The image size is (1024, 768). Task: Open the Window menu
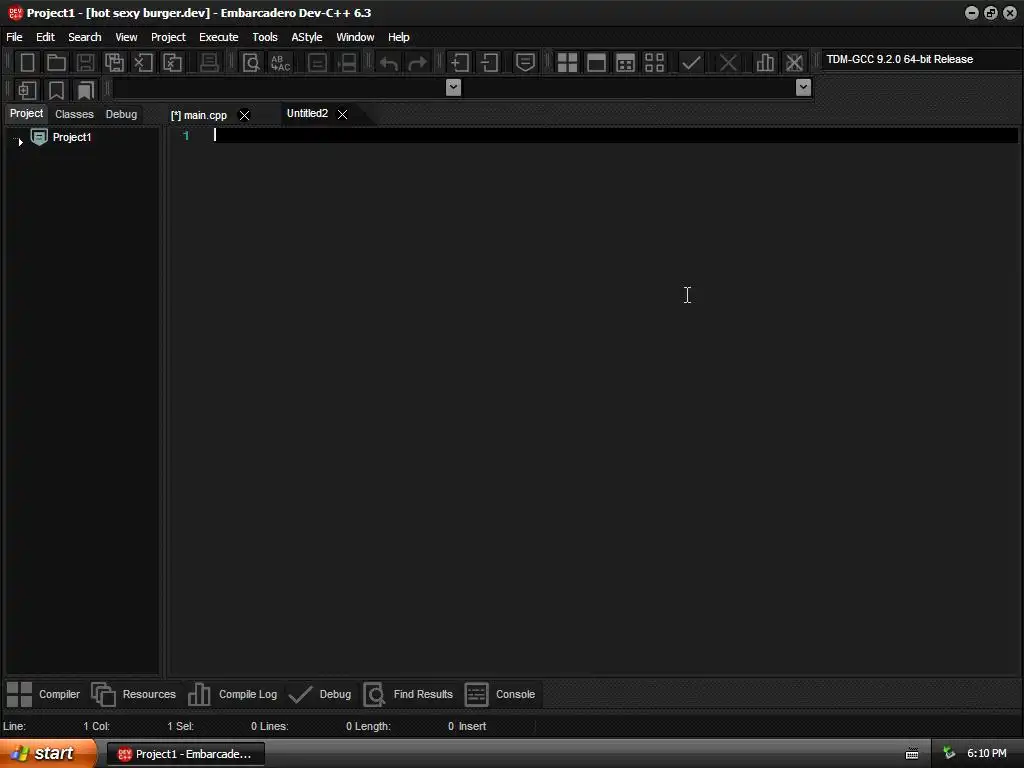pos(355,37)
